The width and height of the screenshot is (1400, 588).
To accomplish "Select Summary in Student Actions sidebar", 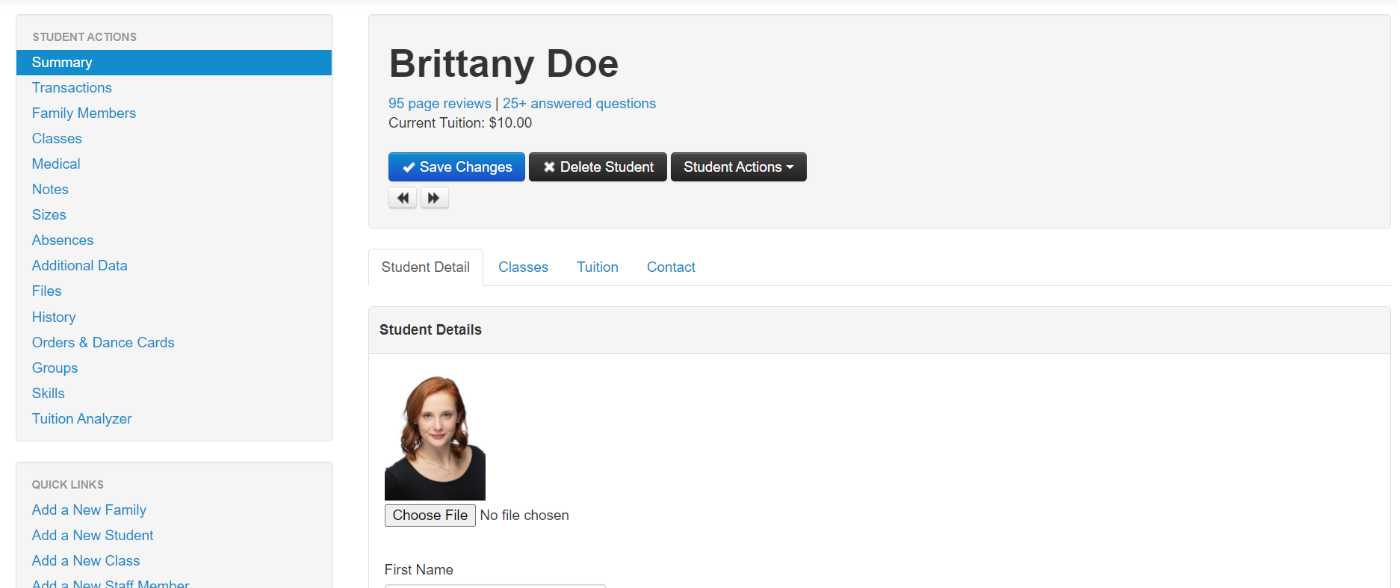I will 174,62.
